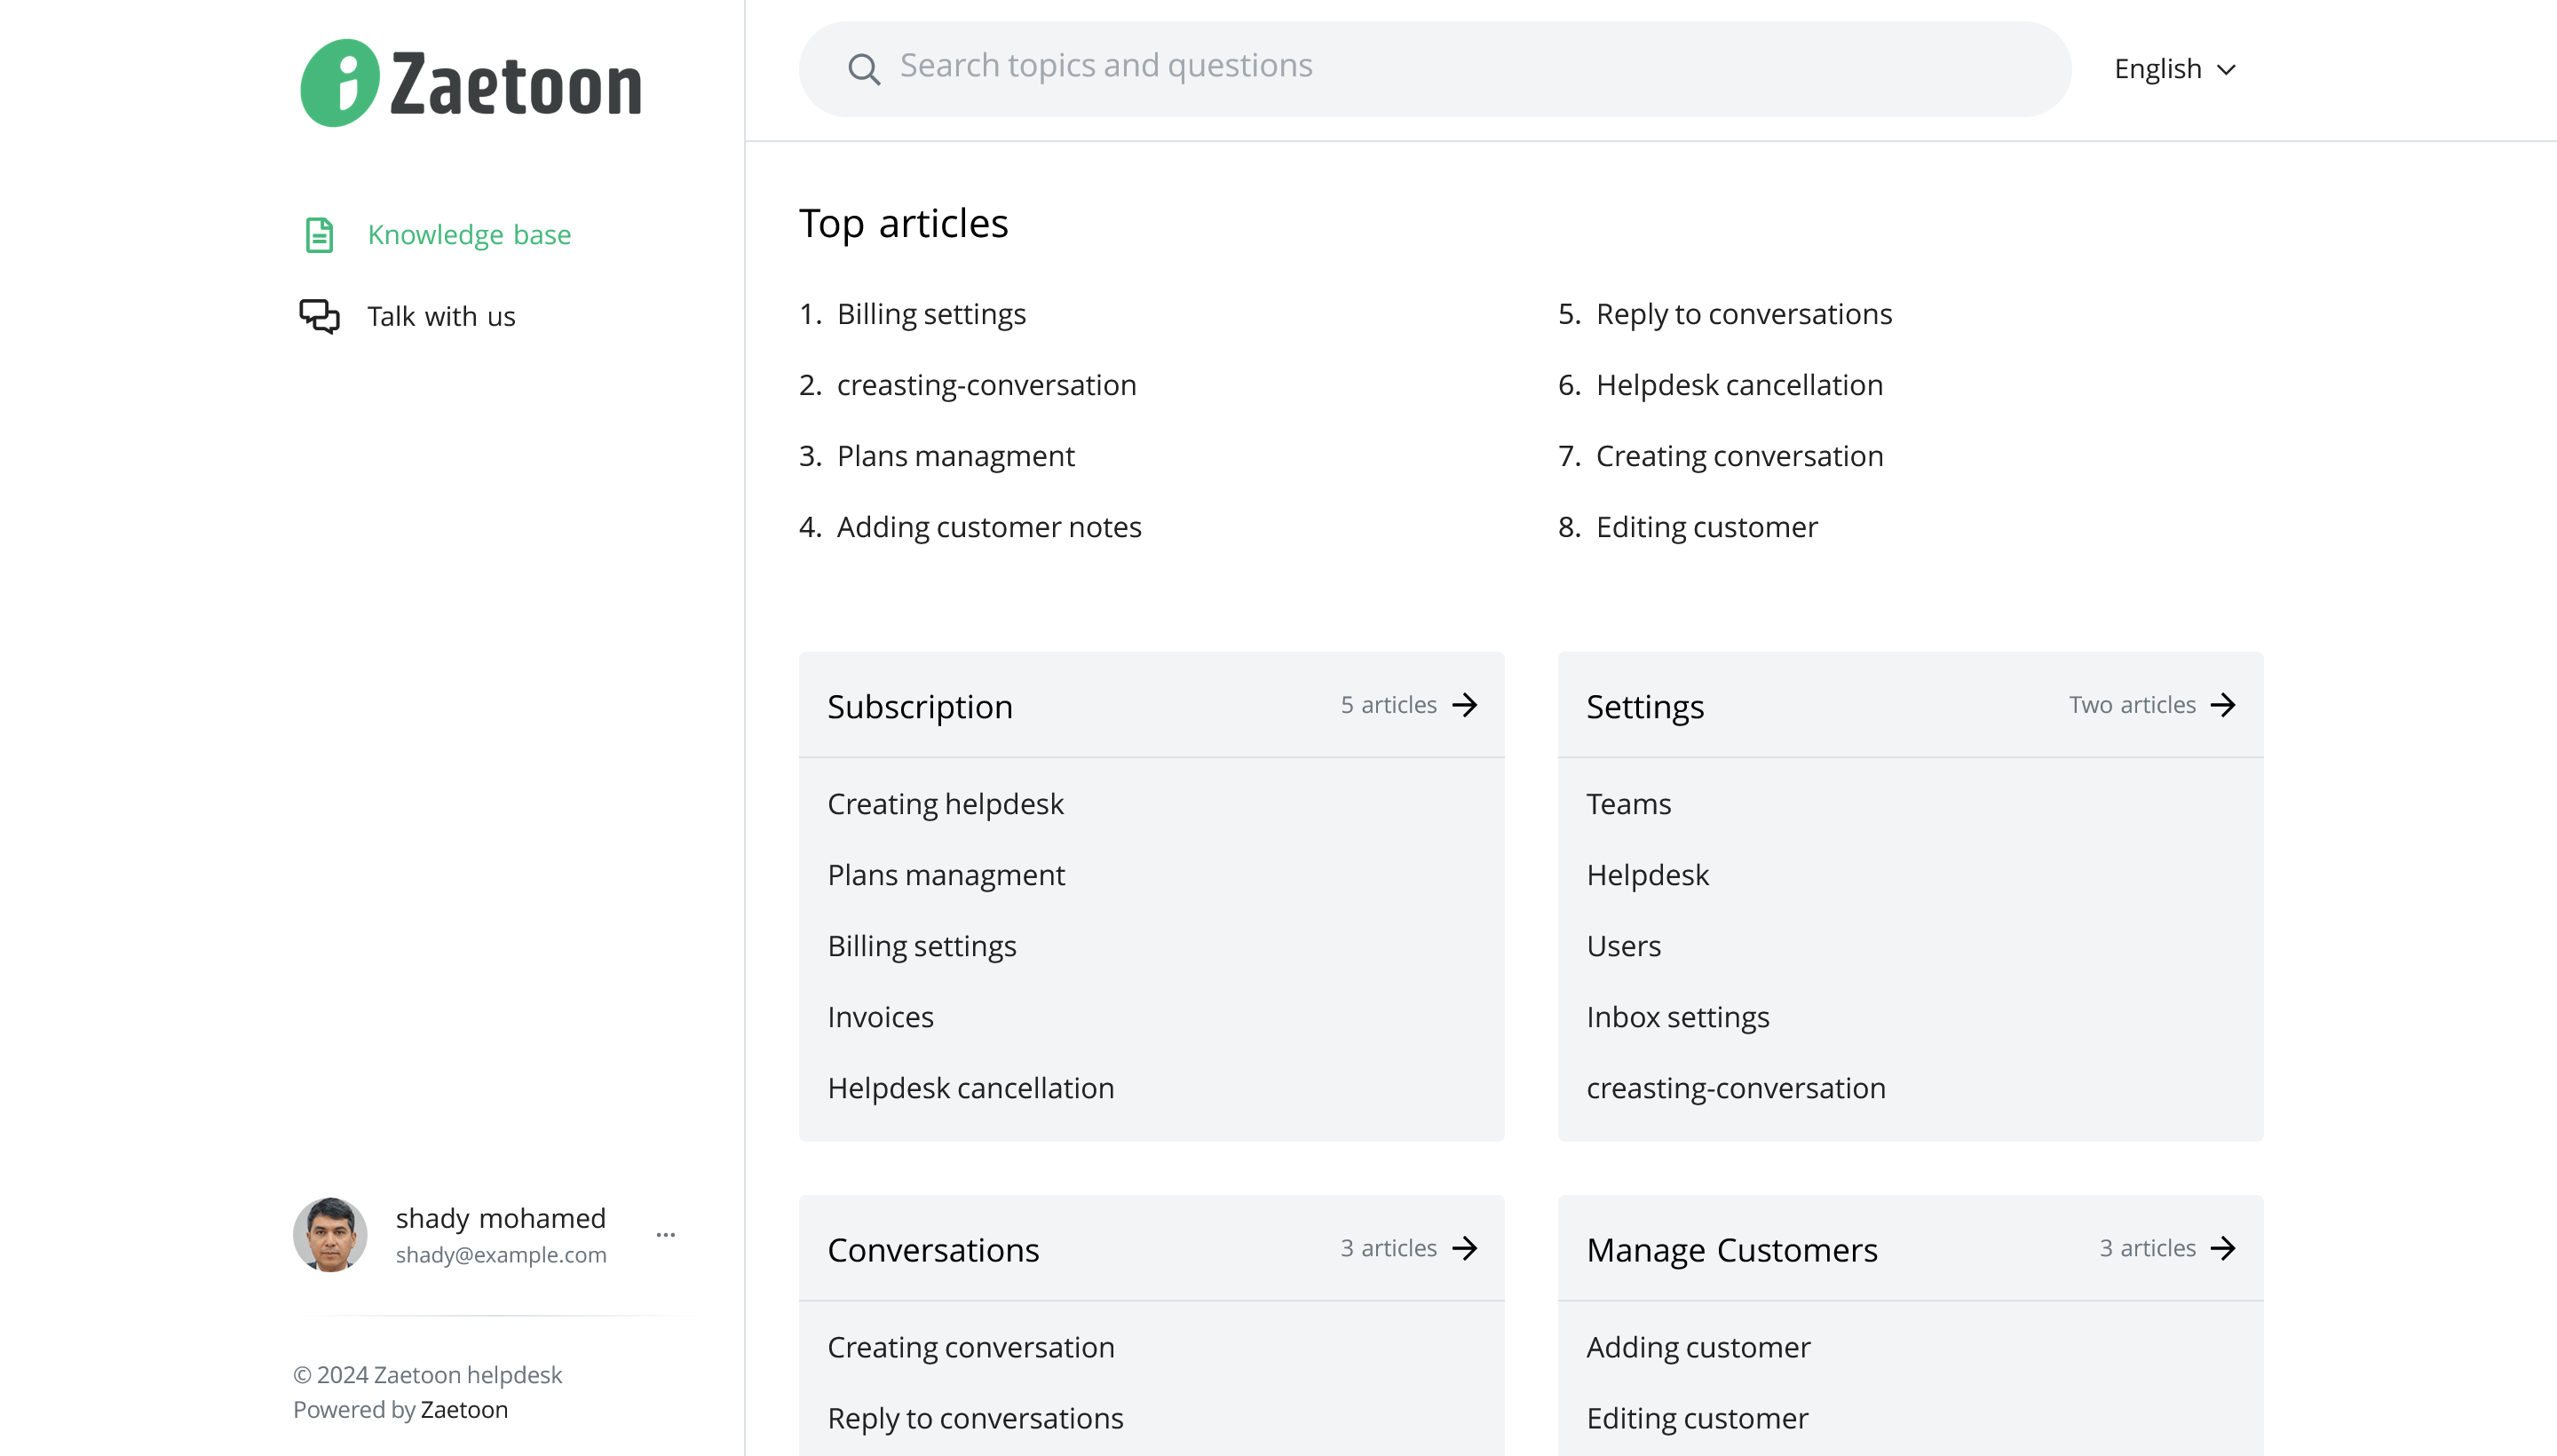Open the Inbox settings article

click(1677, 1017)
